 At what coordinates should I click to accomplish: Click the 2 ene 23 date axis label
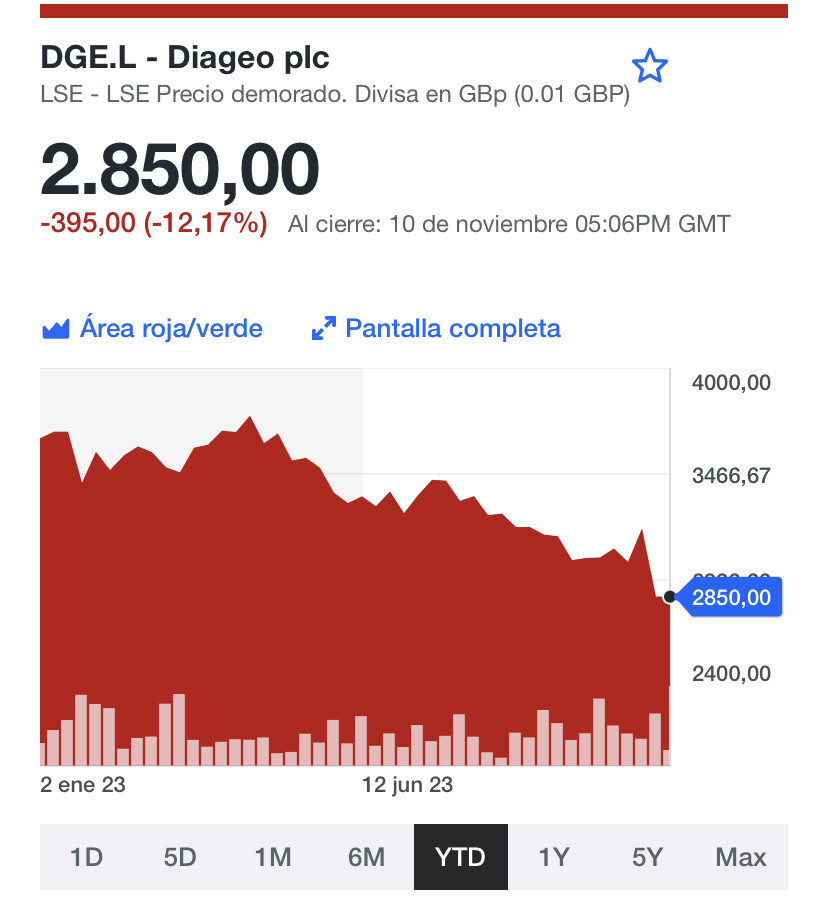click(83, 785)
